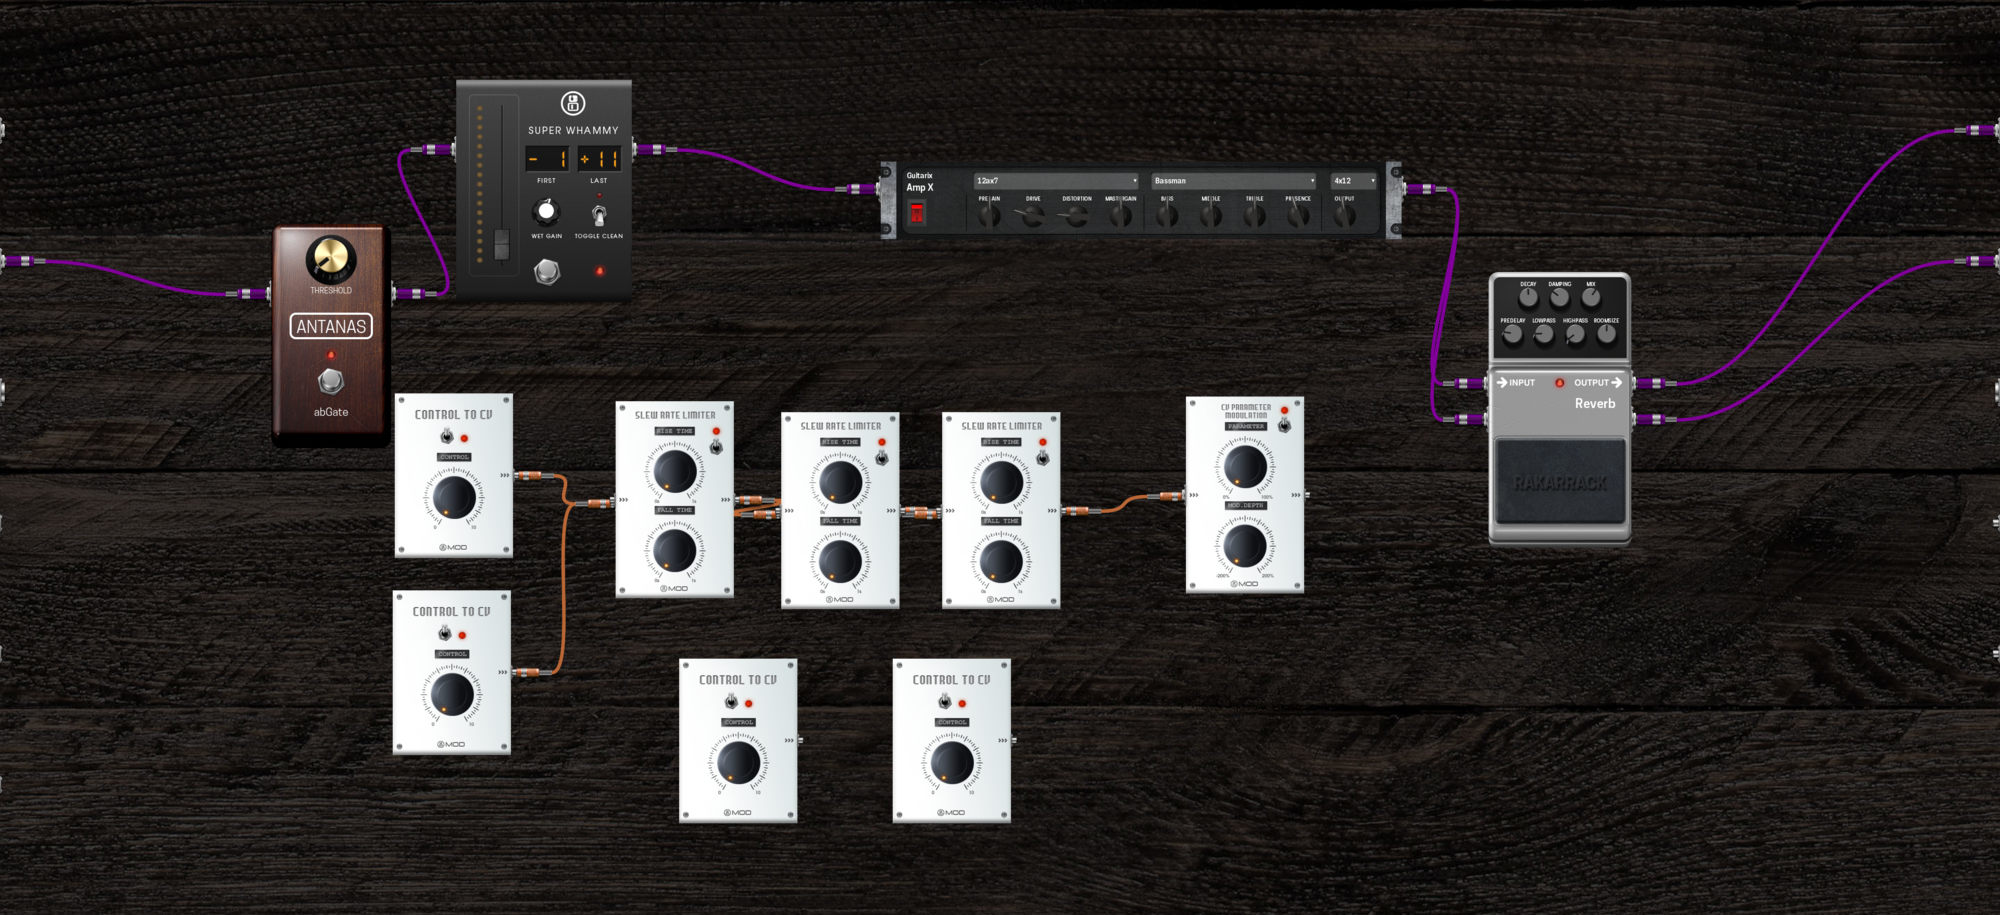Adjust the Amp X Distortion knob

coord(1077,215)
